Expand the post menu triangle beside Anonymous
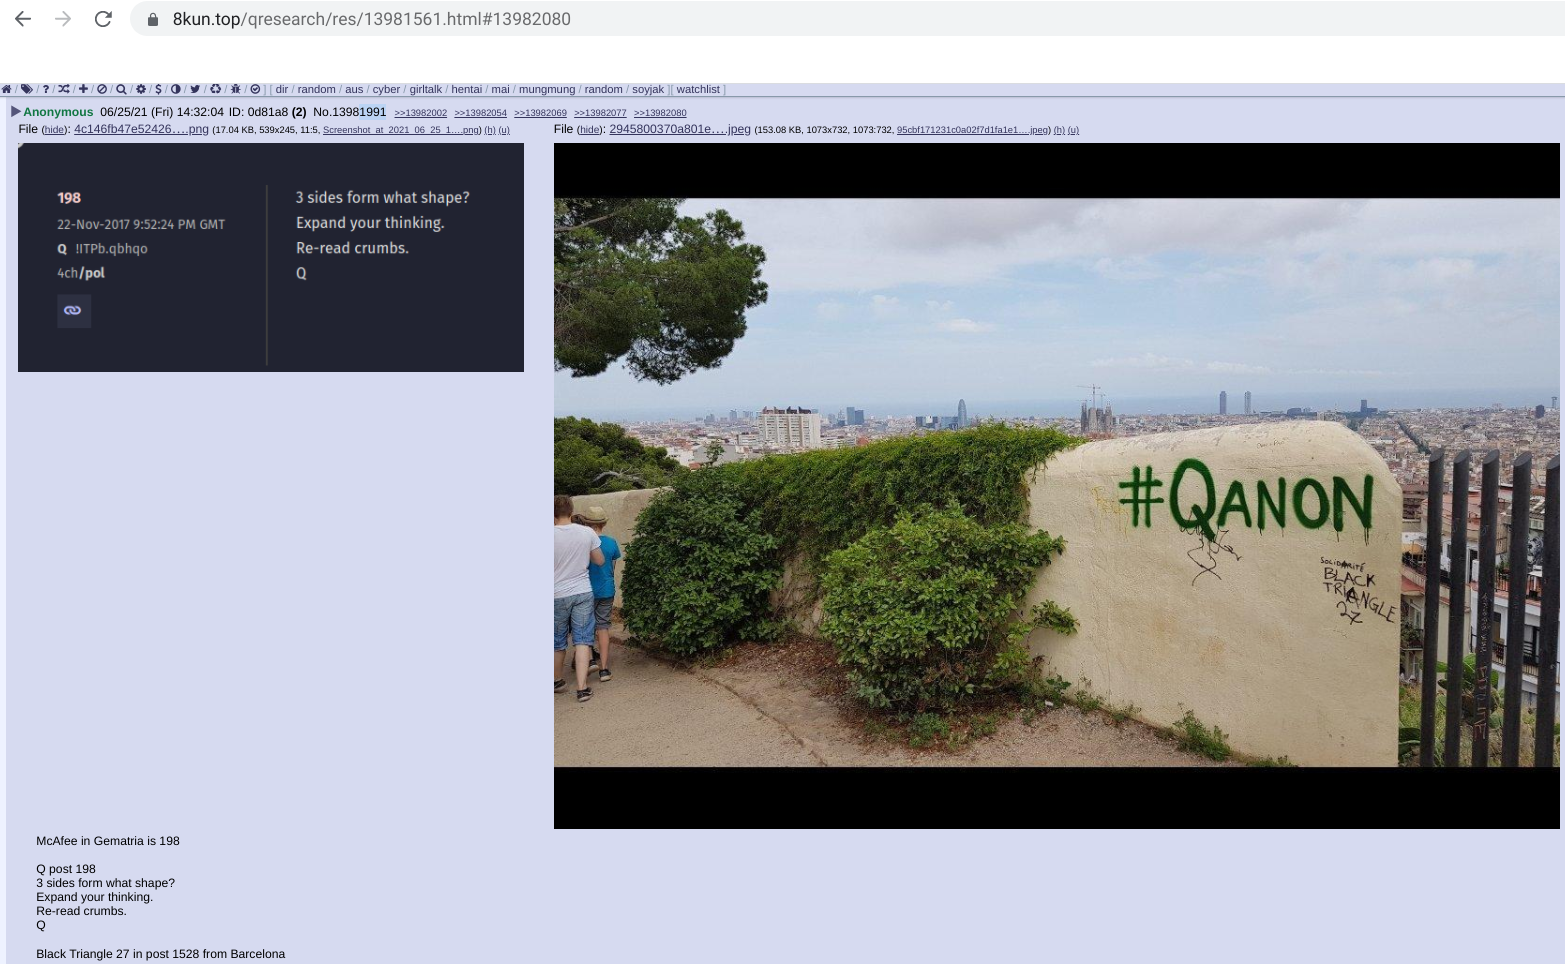1565x964 pixels. pos(16,111)
